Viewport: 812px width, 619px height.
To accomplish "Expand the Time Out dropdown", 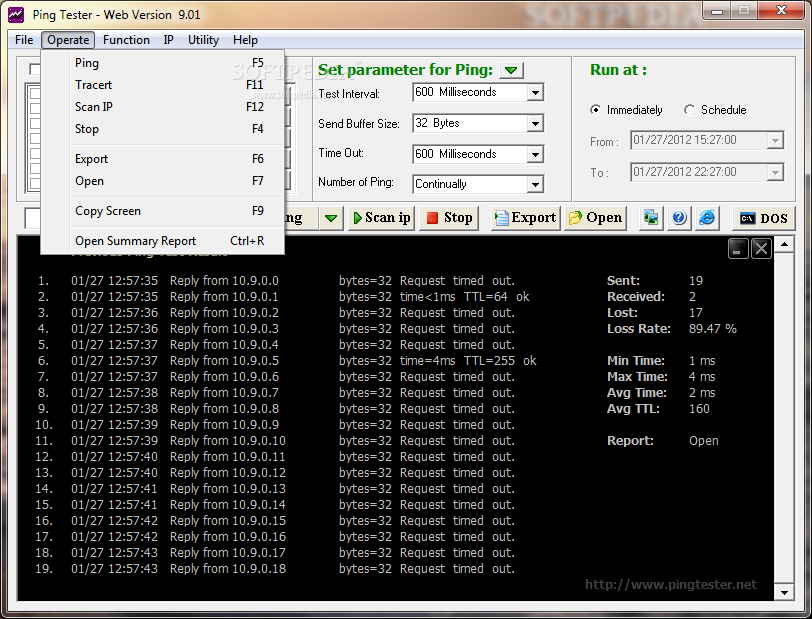I will (x=535, y=154).
